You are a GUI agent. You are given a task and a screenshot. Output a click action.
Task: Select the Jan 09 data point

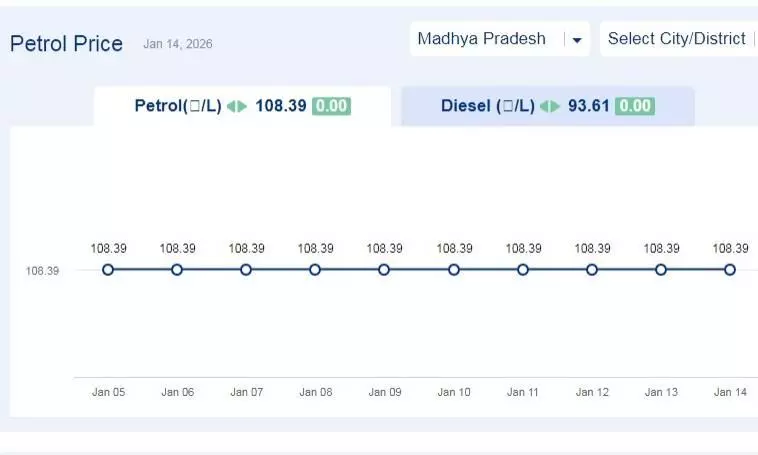click(384, 269)
